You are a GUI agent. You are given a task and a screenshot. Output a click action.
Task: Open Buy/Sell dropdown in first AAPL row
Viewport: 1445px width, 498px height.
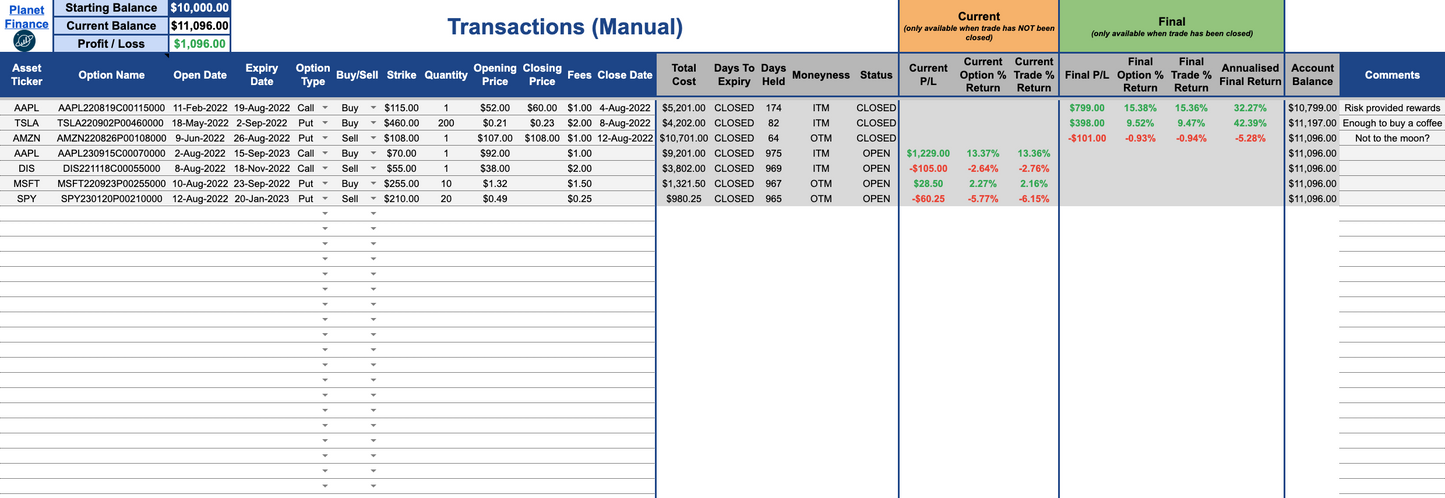click(x=374, y=108)
